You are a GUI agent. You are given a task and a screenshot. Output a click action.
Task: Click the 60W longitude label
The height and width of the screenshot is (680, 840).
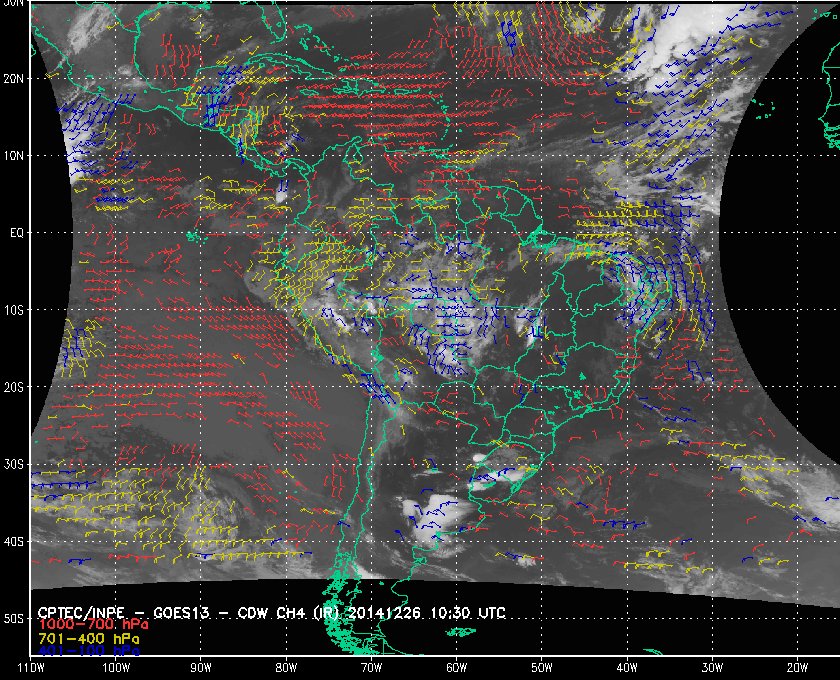coord(456,668)
